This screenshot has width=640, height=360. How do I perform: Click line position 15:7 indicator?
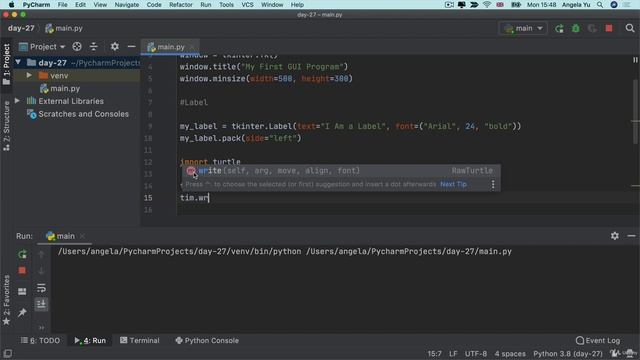point(434,354)
